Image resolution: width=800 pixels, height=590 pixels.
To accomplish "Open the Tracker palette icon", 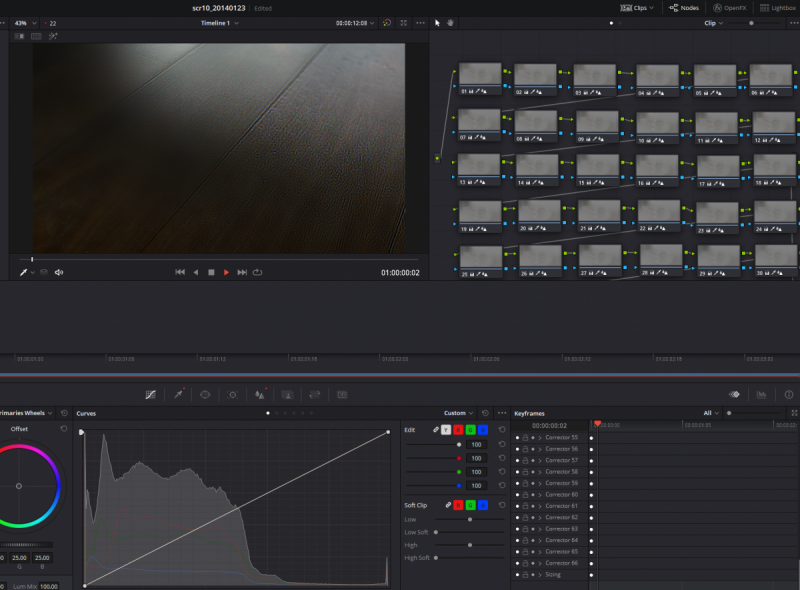I will (x=232, y=395).
